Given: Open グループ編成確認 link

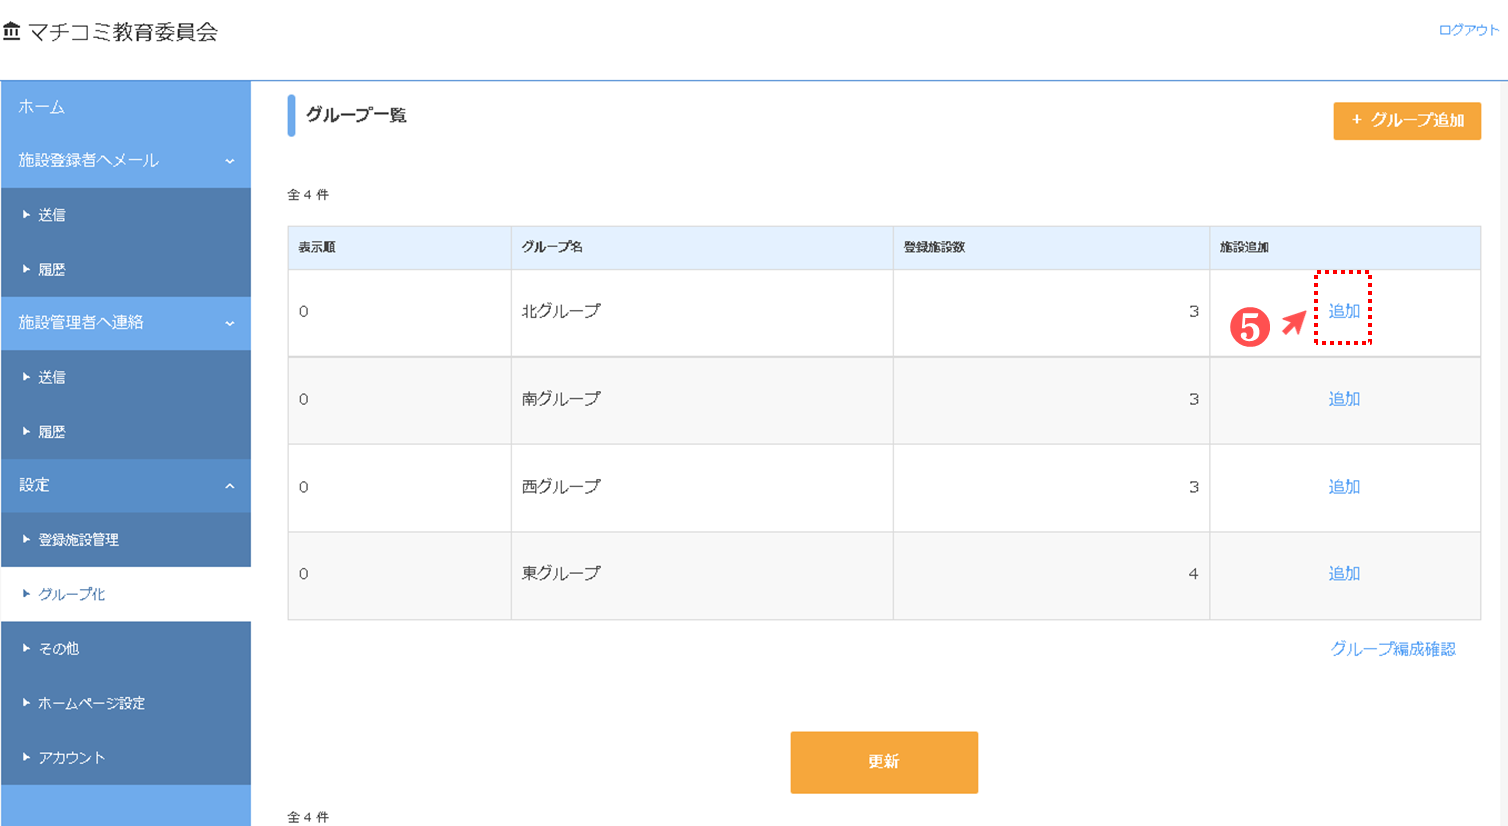Looking at the screenshot, I should (x=1393, y=649).
